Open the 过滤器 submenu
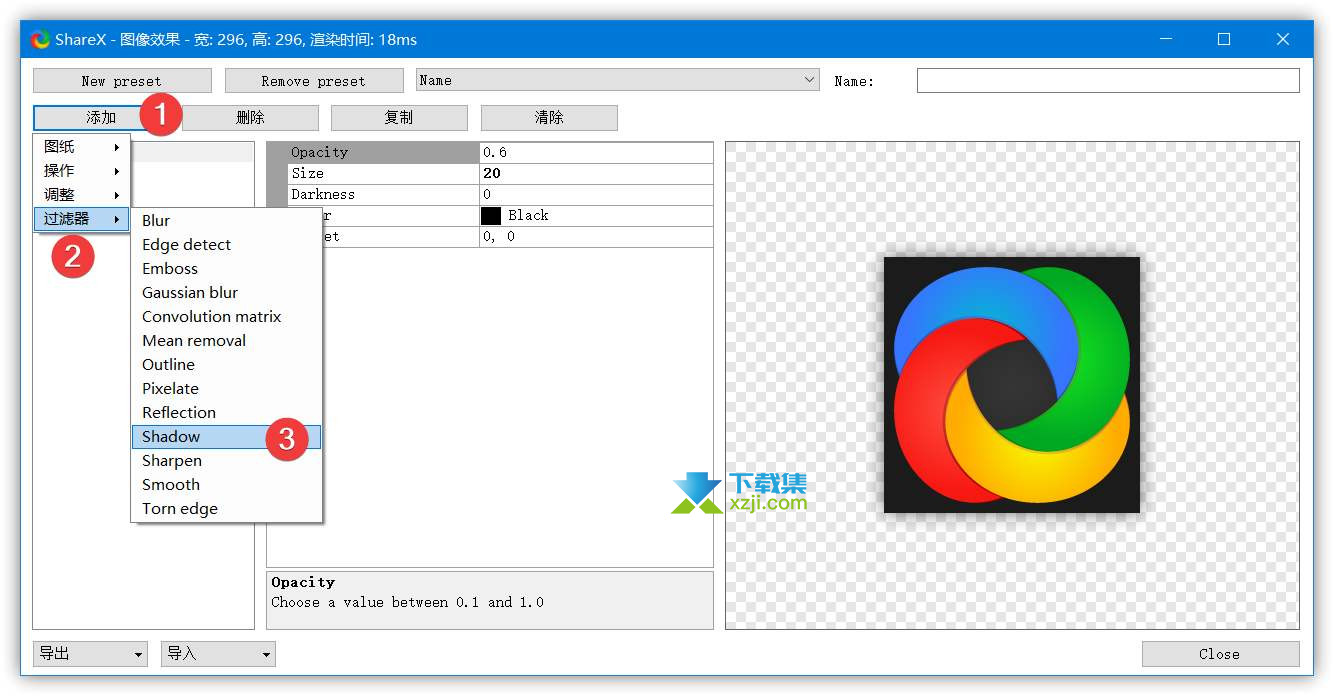 82,219
